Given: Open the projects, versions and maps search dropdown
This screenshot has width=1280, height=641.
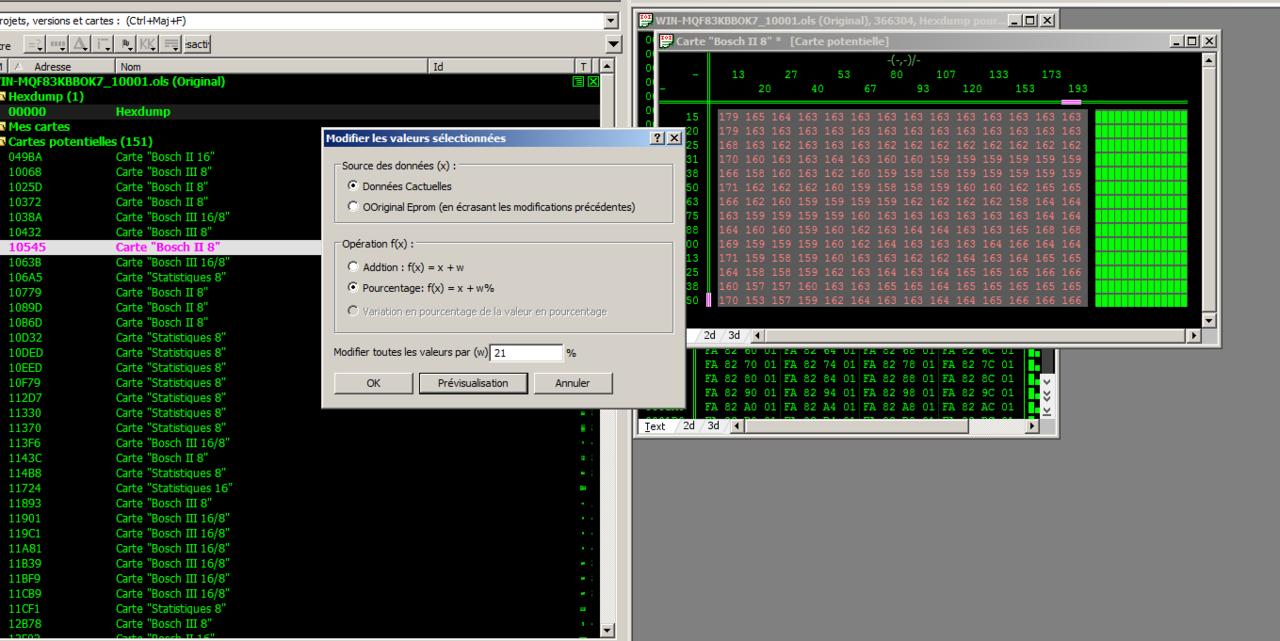Looking at the screenshot, I should pyautogui.click(x=611, y=20).
